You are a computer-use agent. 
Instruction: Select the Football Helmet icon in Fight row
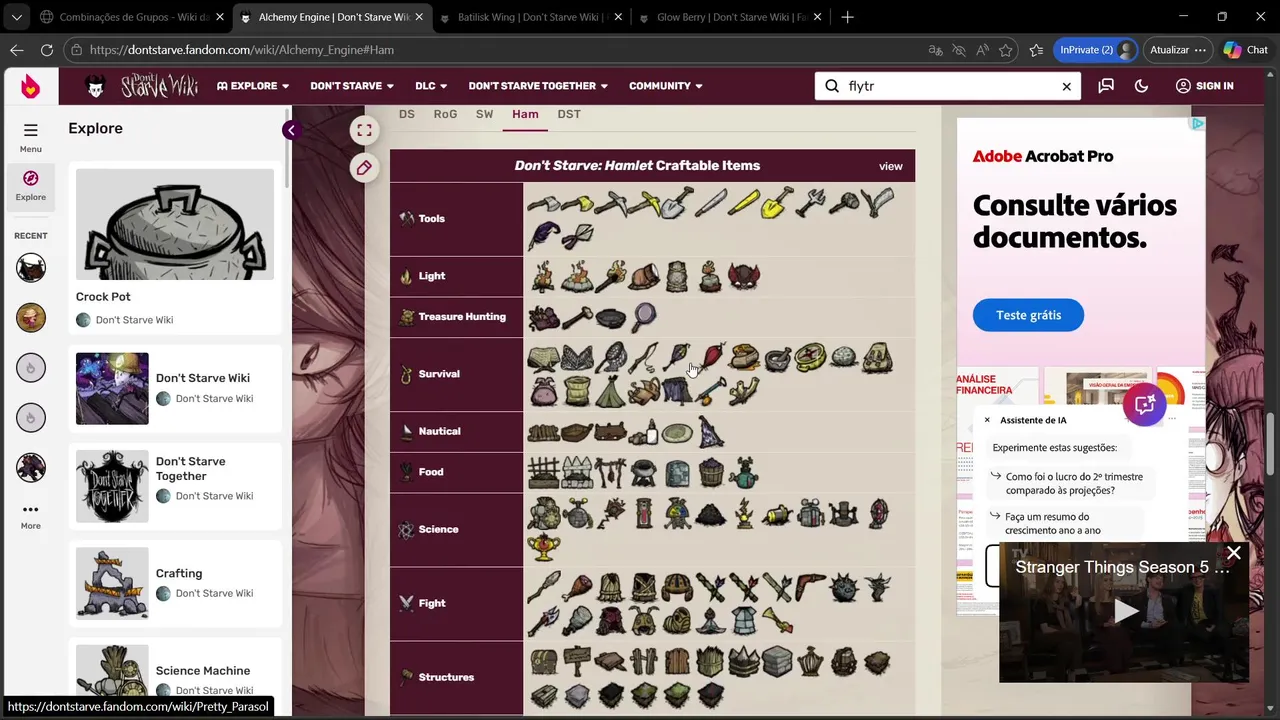coord(677,587)
